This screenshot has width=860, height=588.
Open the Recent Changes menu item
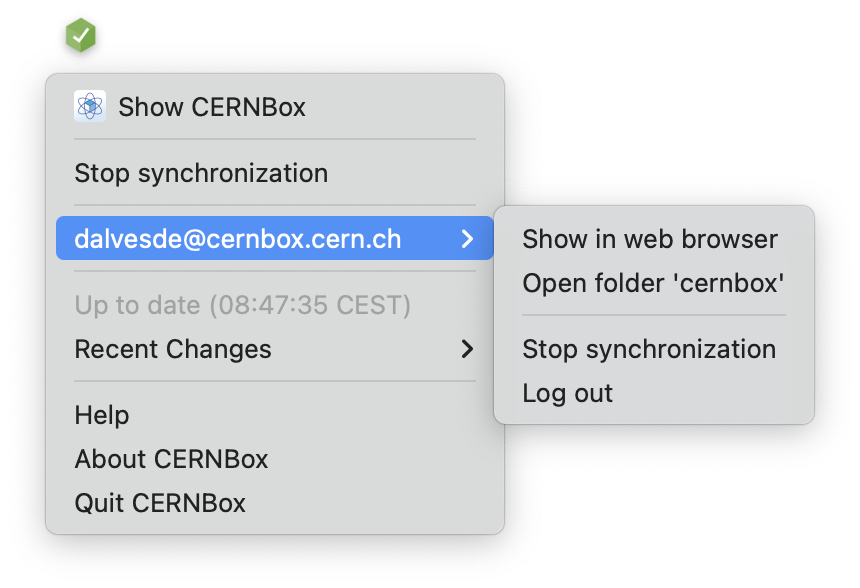[173, 349]
